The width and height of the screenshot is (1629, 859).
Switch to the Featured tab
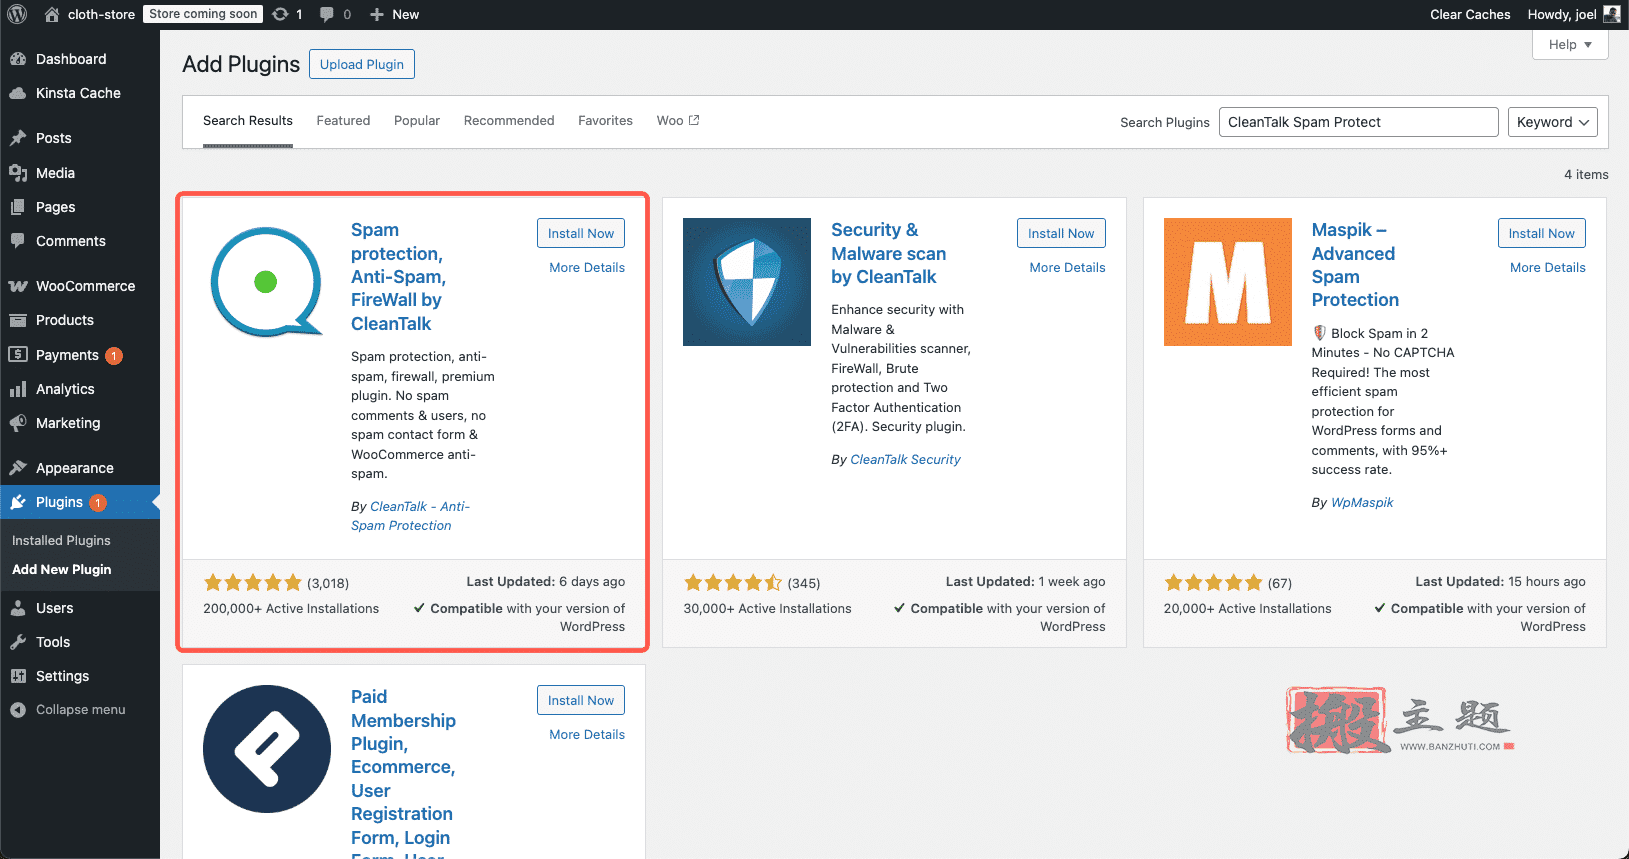(x=343, y=121)
